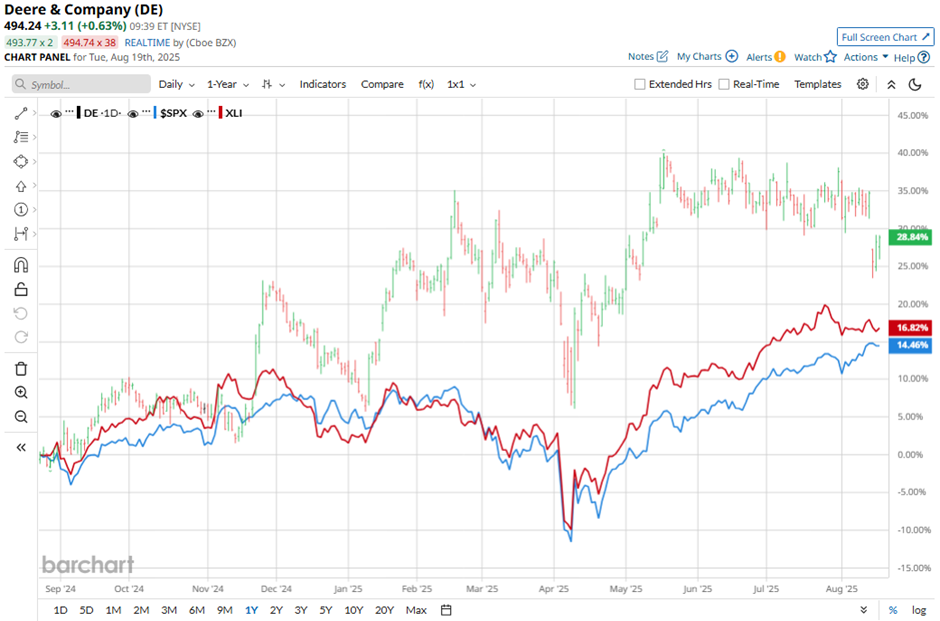This screenshot has height=621, width=940.
Task: Open the Compare menu
Action: coord(382,85)
